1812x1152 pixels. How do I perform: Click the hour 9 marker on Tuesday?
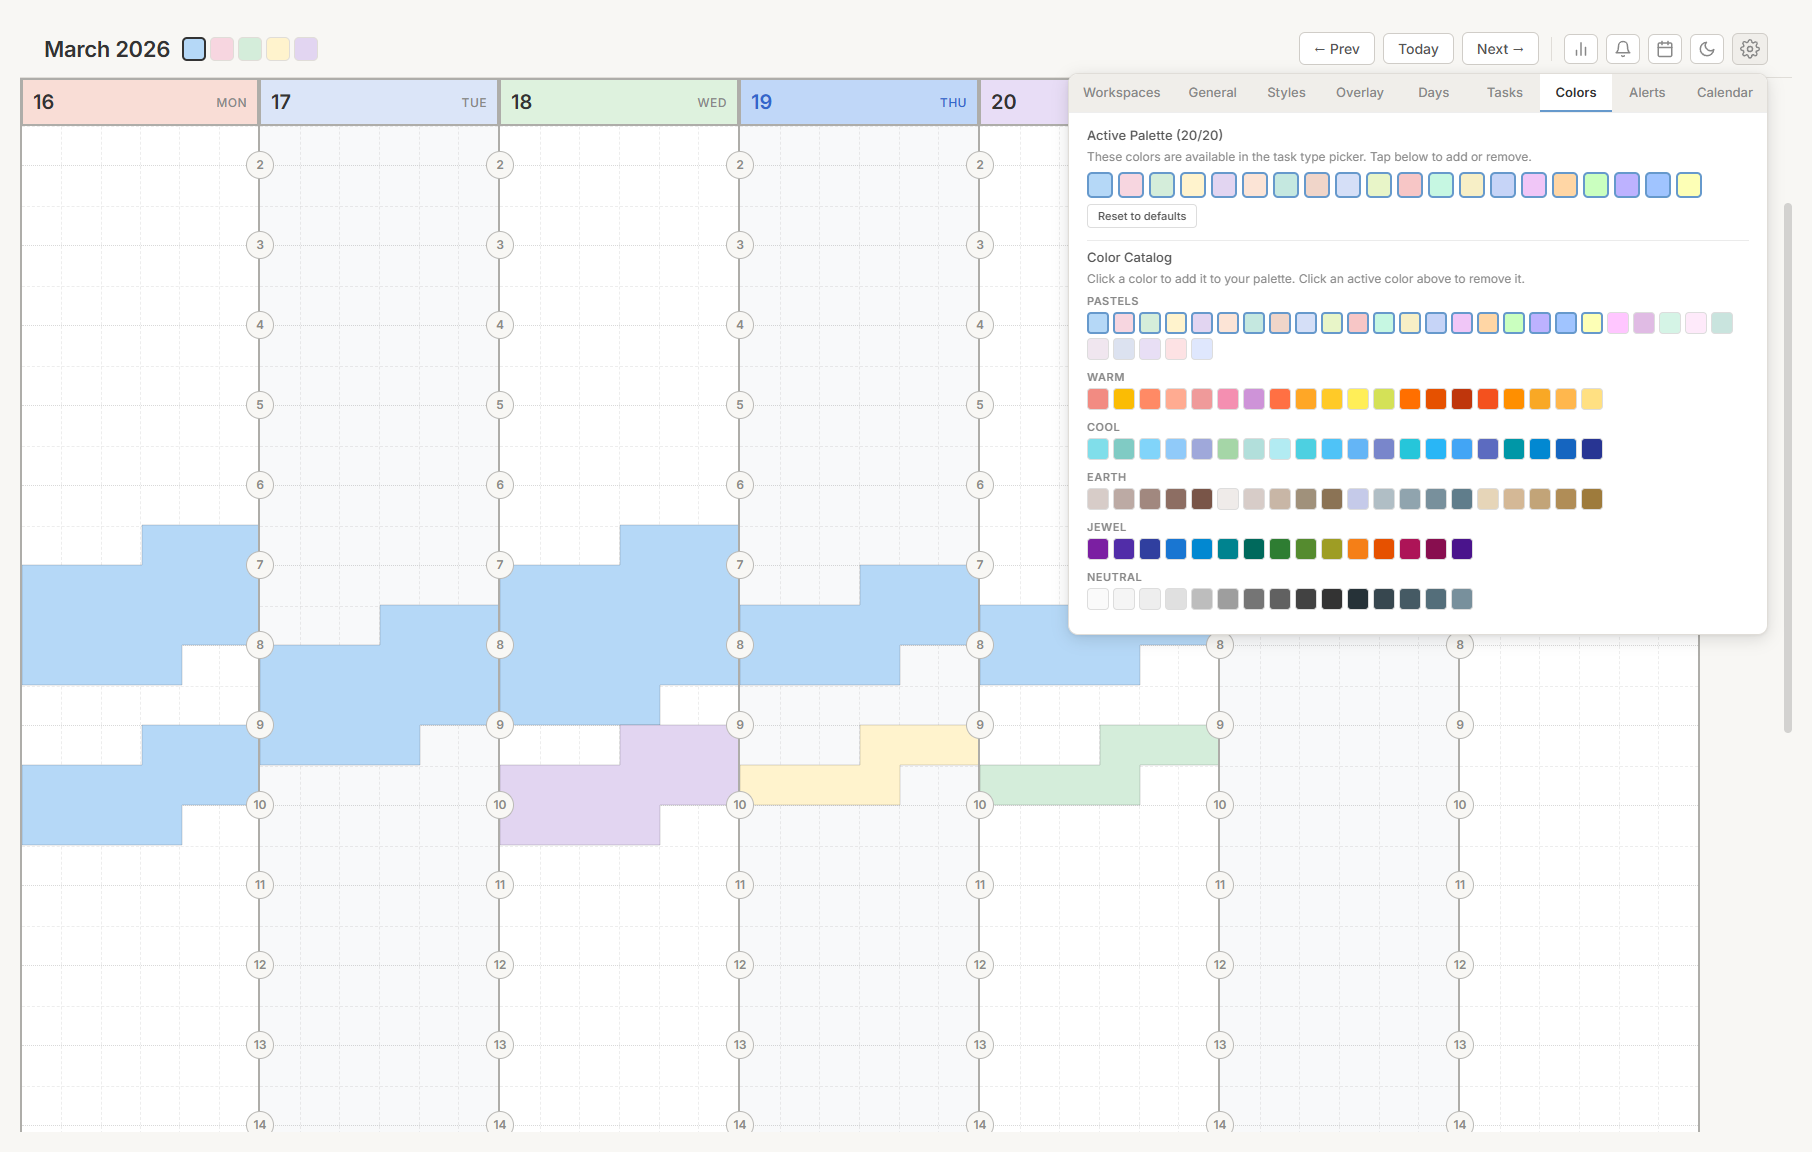[x=260, y=725]
